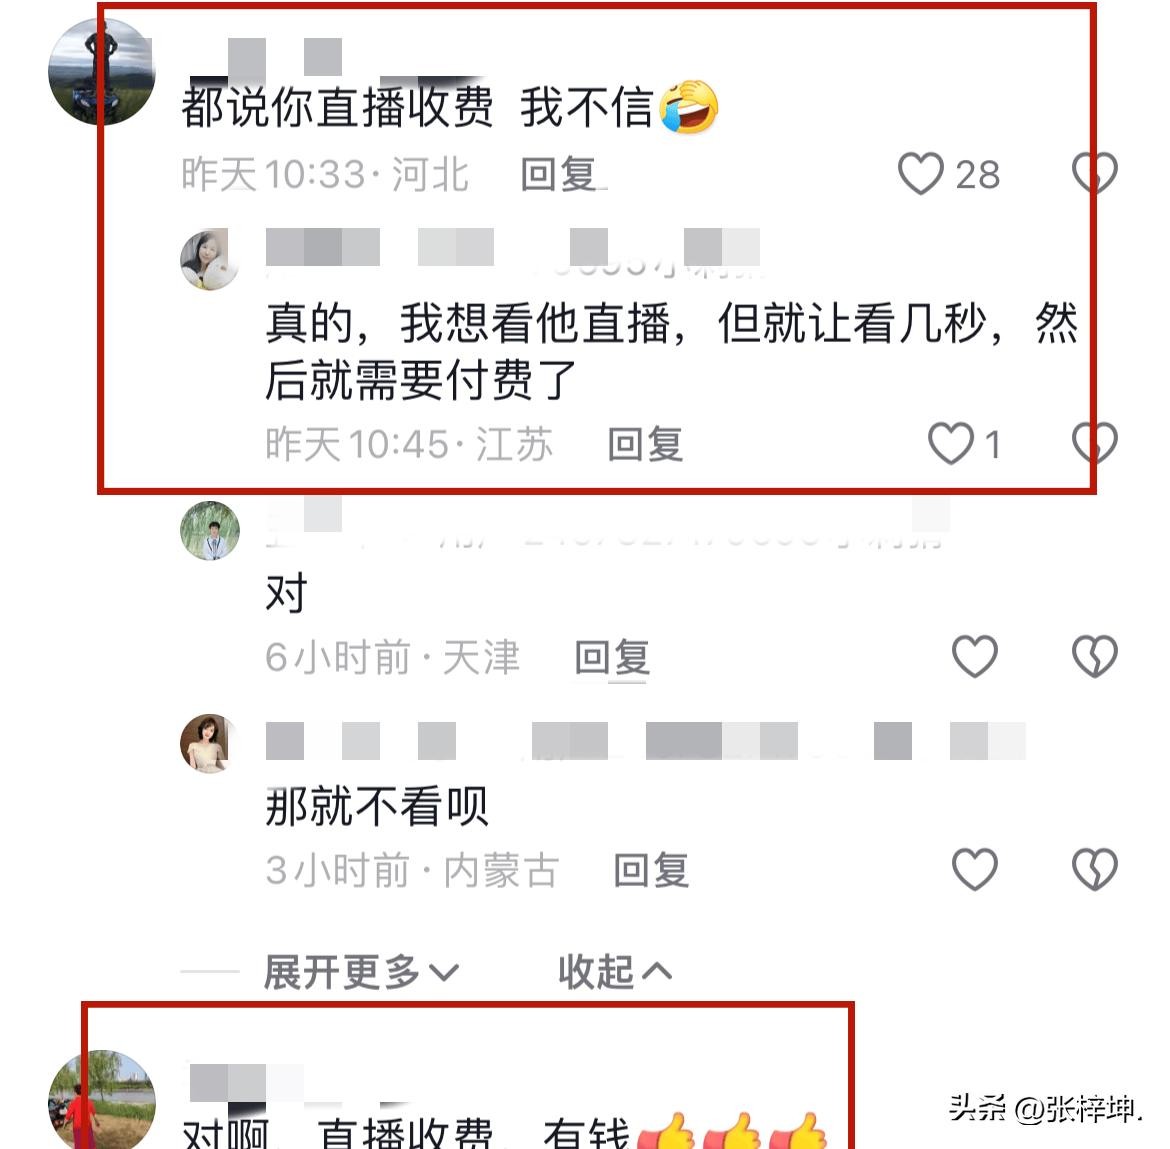1170x1149 pixels.
Task: Like the Inner Mongolia reply 那就不看呗
Action: click(x=975, y=870)
